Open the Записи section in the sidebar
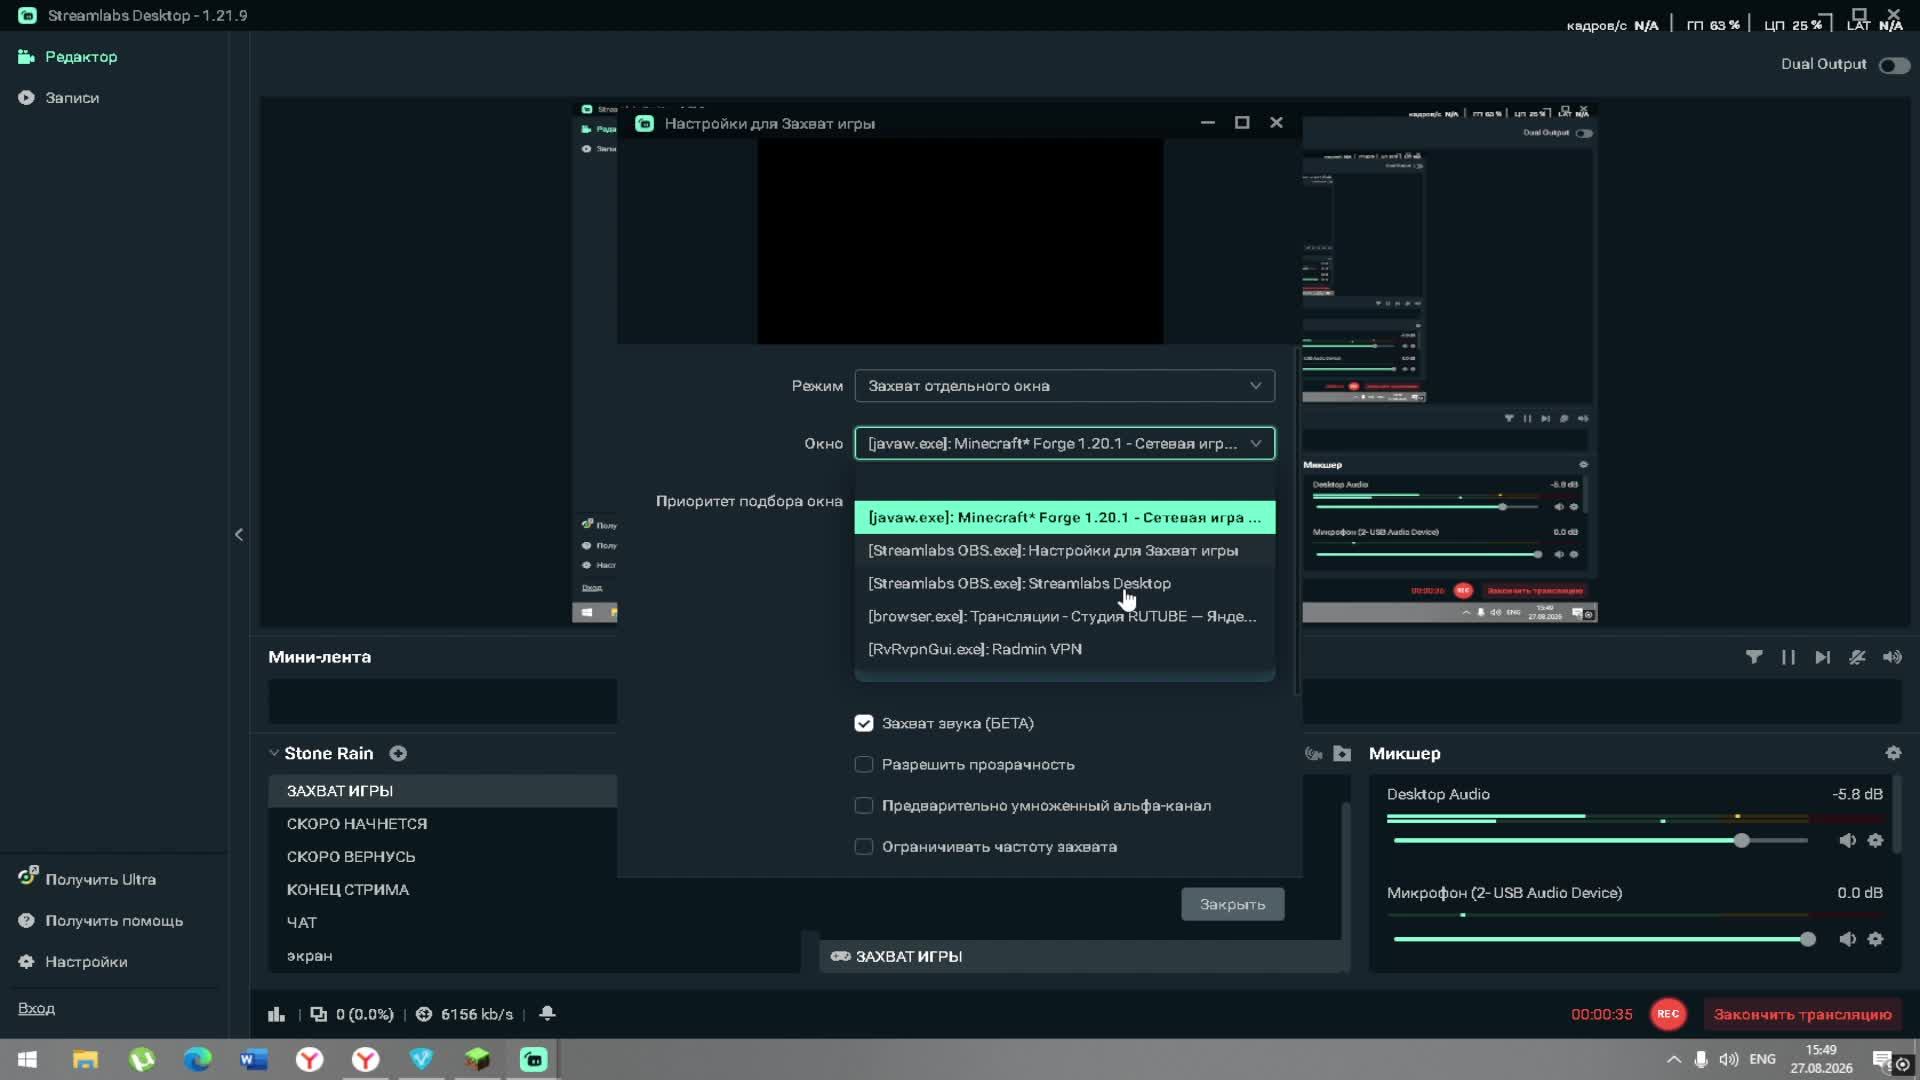This screenshot has width=1920, height=1080. click(59, 98)
